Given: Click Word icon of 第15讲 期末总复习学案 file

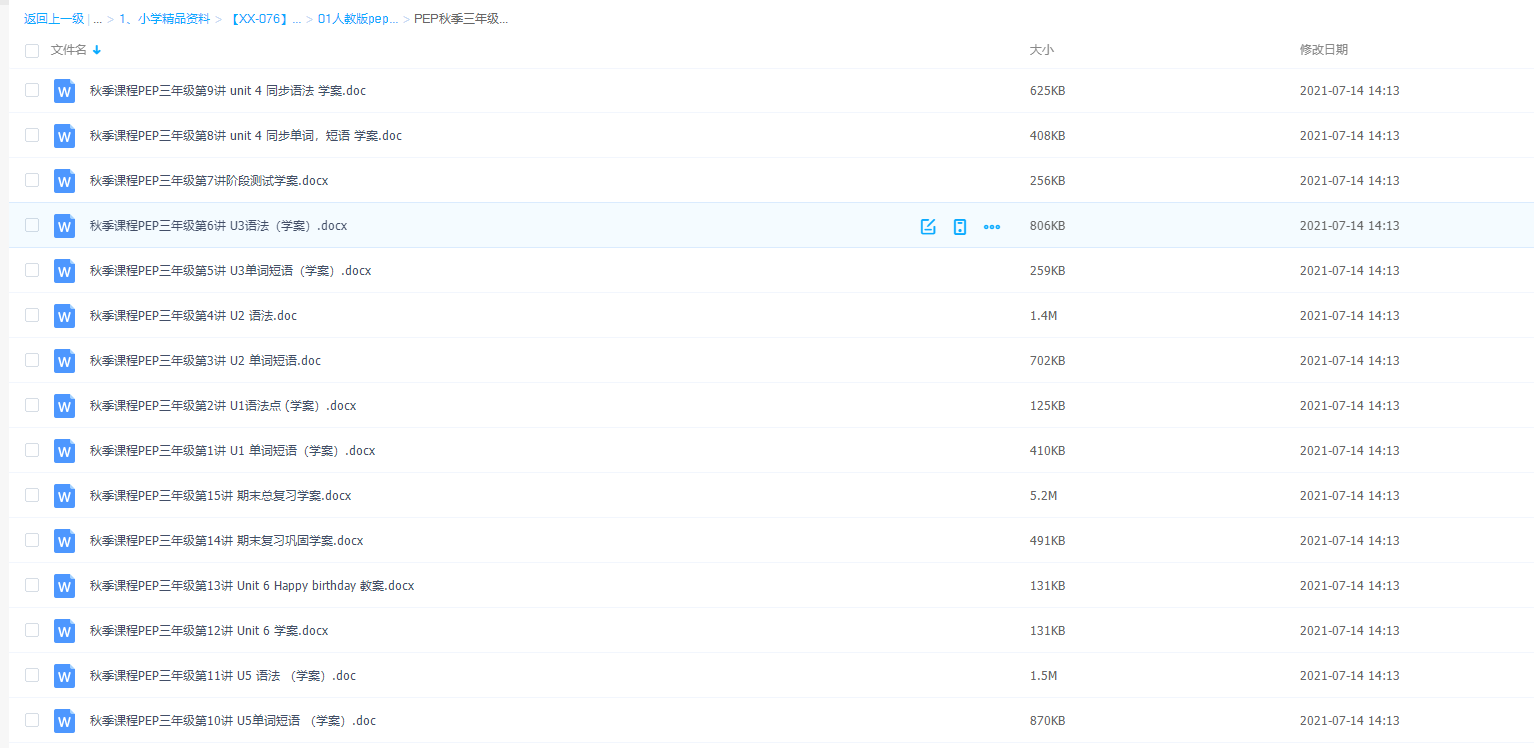Looking at the screenshot, I should [x=65, y=496].
